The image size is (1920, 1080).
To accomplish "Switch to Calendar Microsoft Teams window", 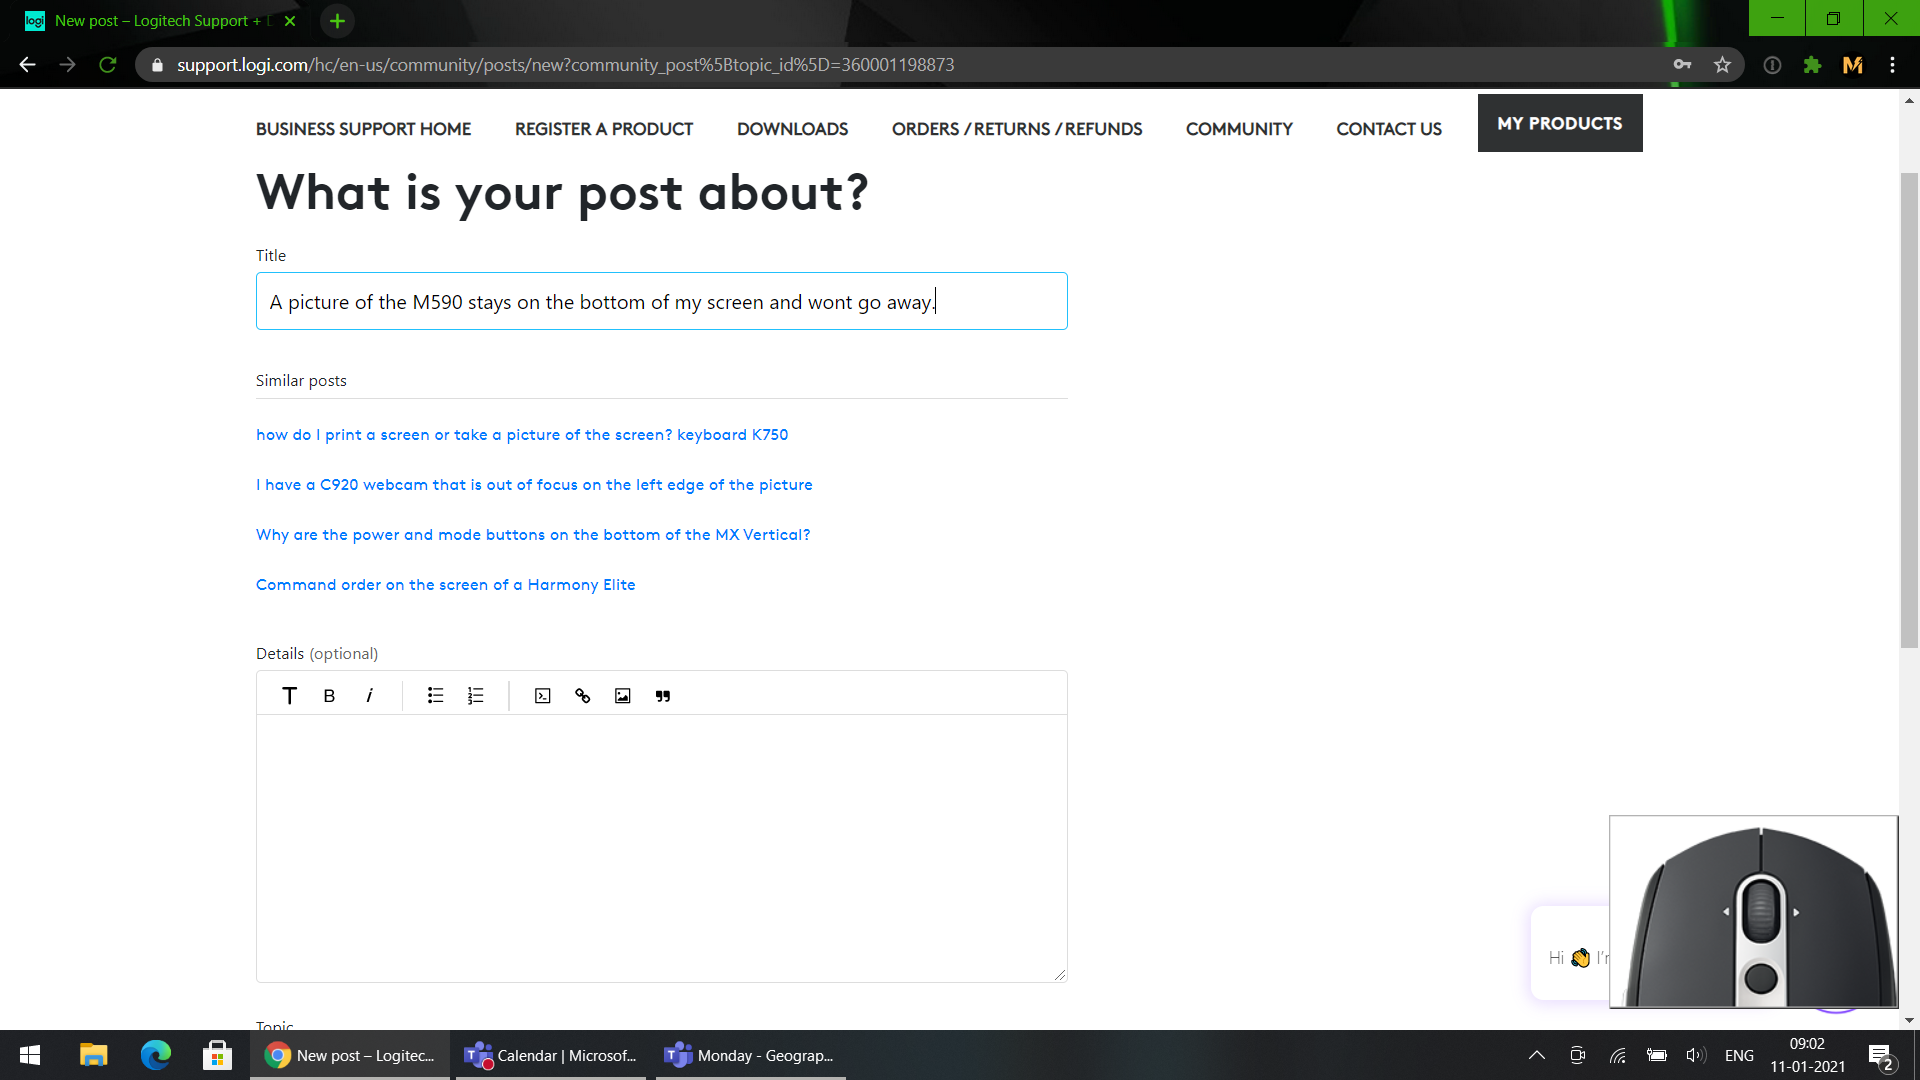I will coord(552,1055).
